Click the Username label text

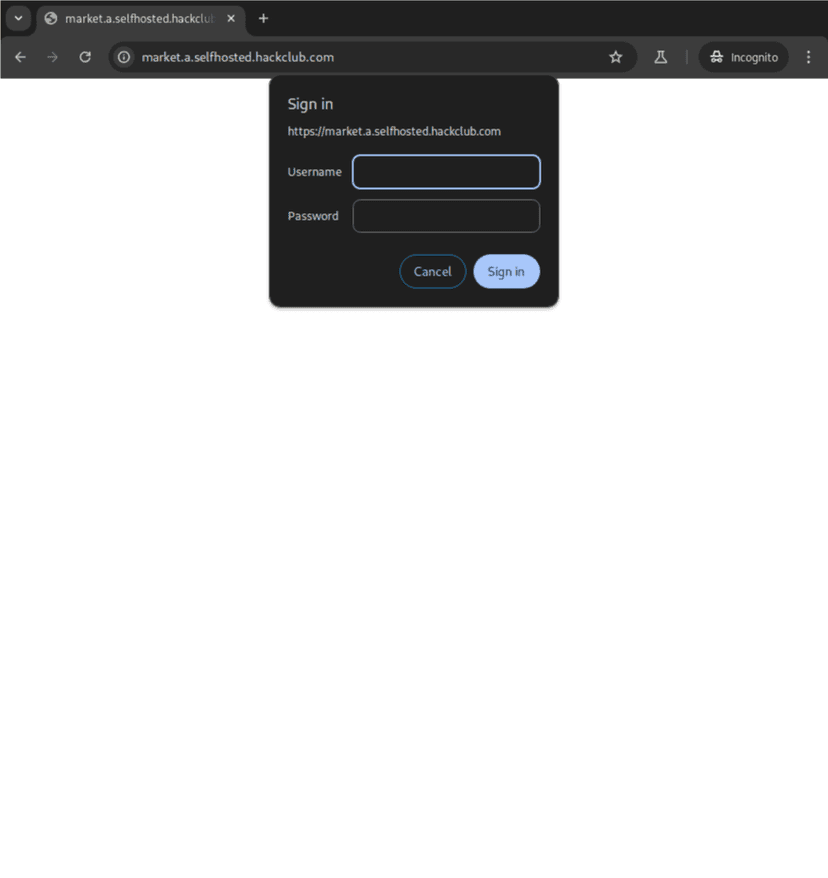click(314, 172)
